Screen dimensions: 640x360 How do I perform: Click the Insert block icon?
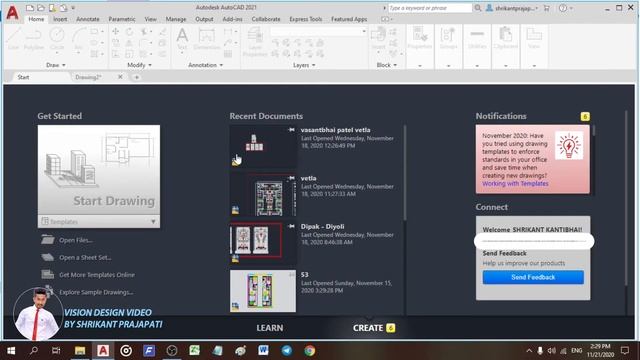coord(378,38)
